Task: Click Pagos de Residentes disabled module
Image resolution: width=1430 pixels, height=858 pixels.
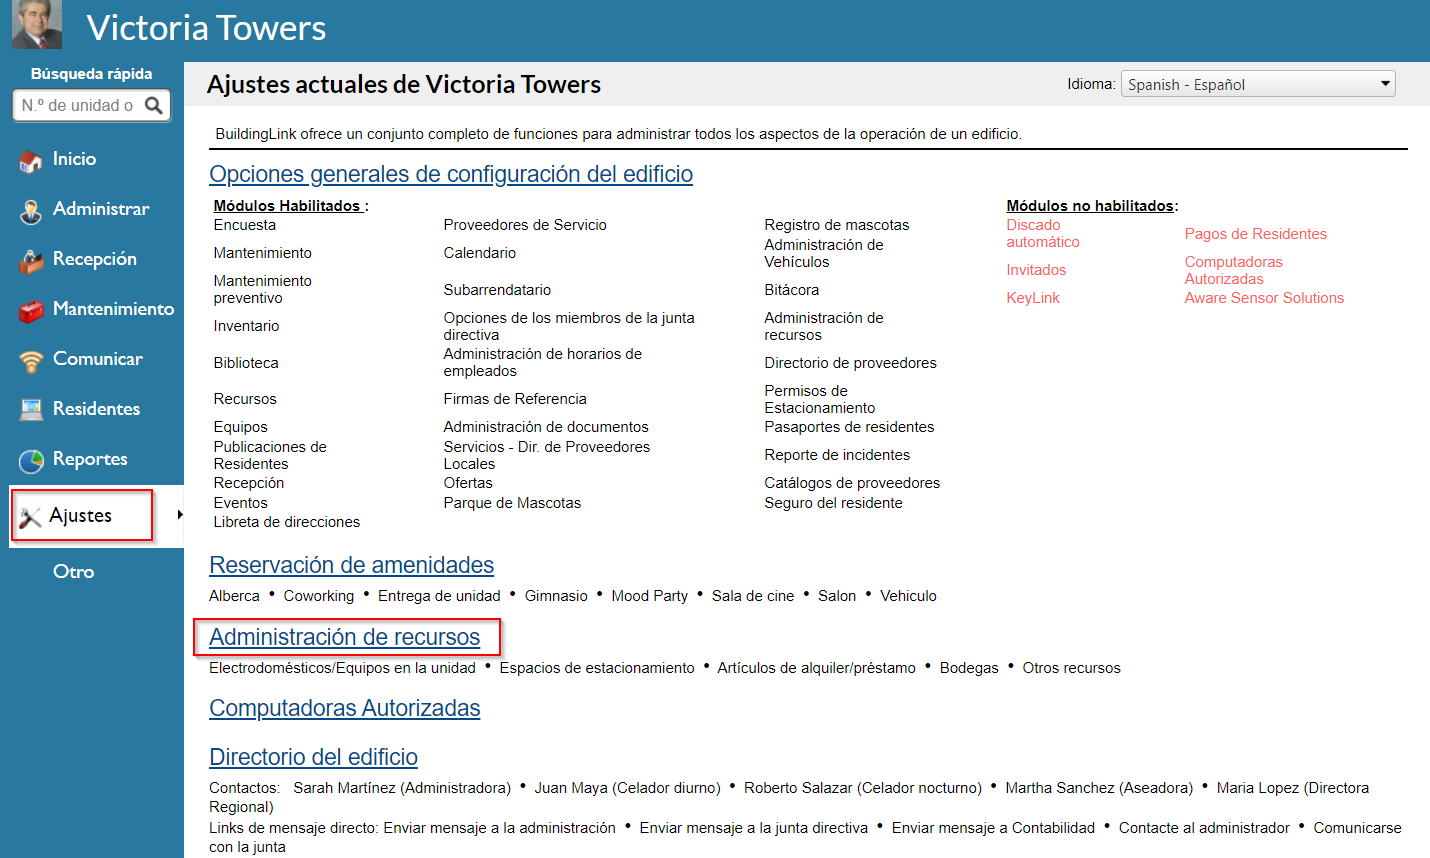Action: pos(1255,234)
